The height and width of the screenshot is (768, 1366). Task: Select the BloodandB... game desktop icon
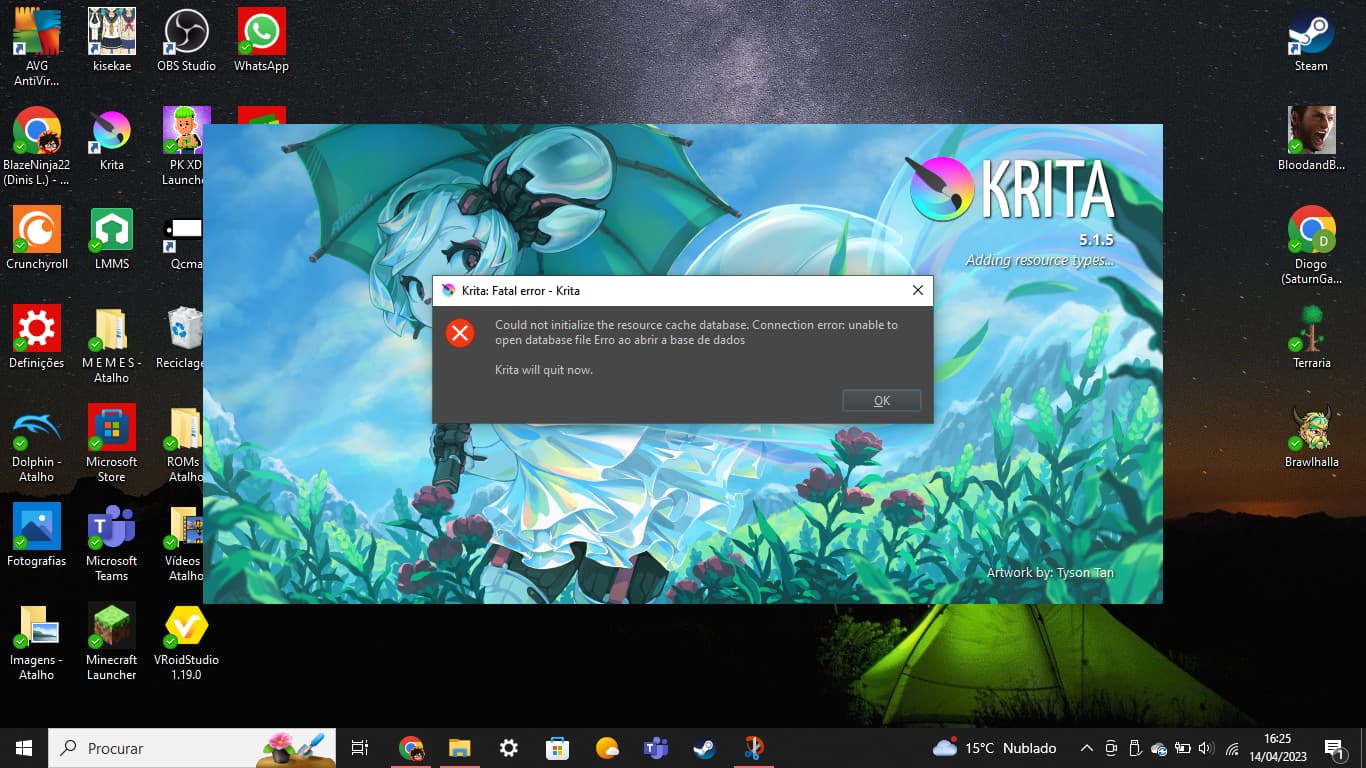1311,139
